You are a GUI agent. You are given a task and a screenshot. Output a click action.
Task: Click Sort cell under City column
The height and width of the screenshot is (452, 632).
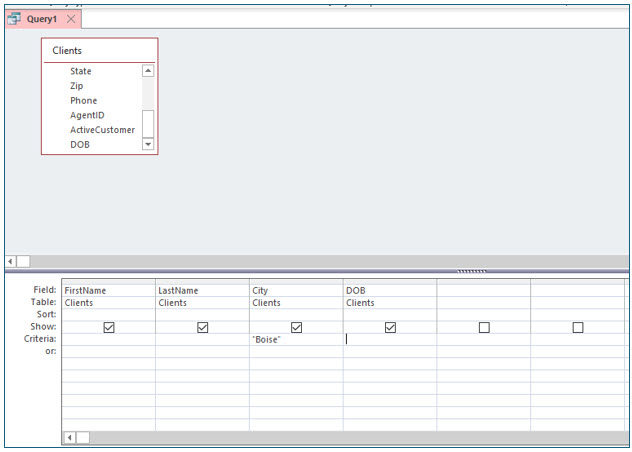tap(296, 315)
